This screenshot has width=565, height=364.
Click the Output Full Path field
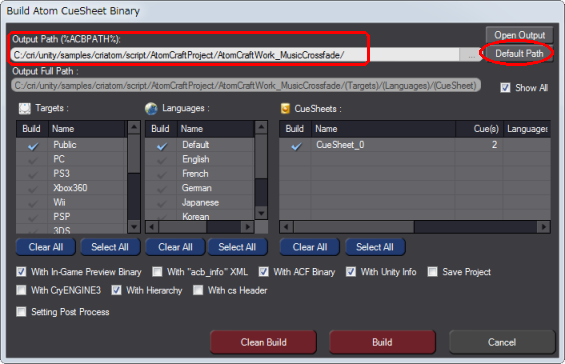[246, 86]
